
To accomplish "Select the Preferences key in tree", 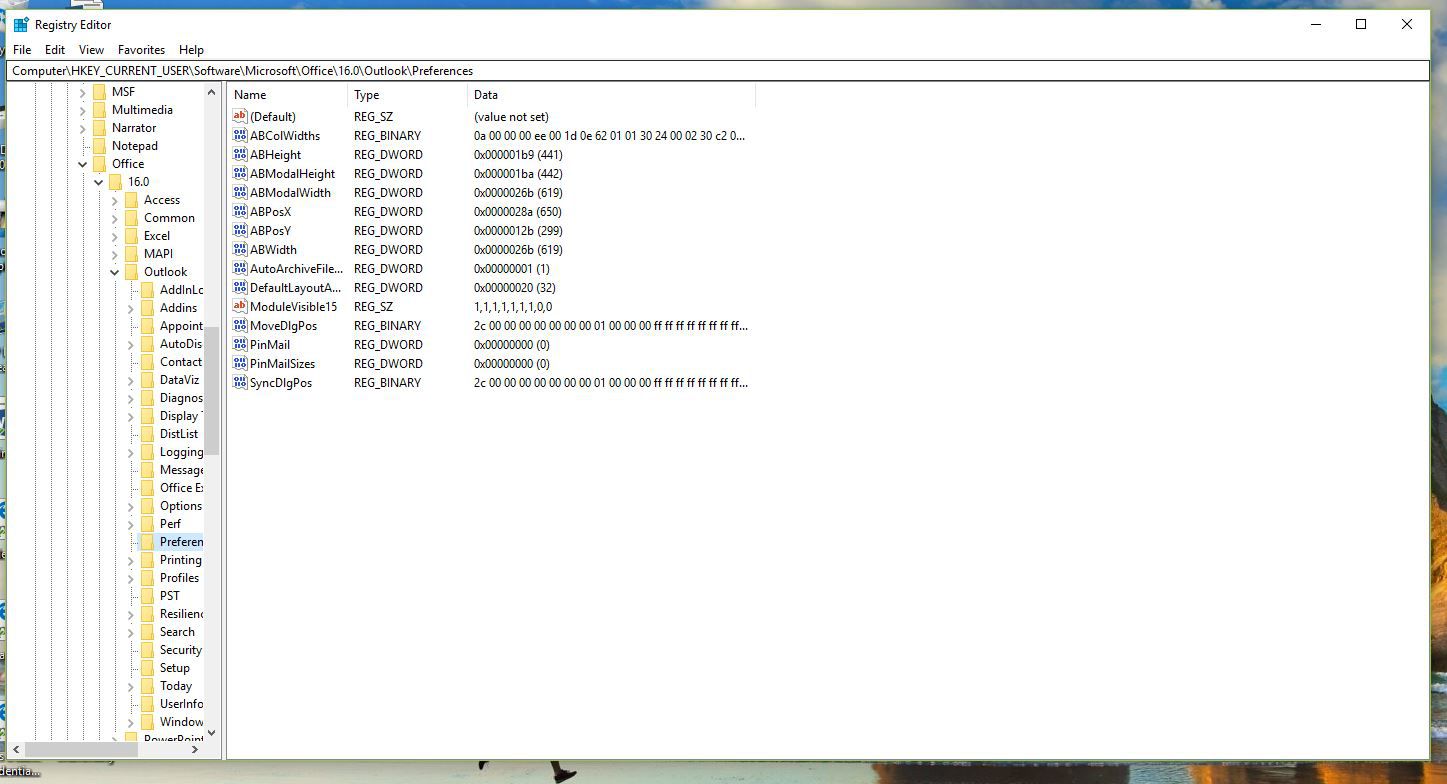I will [181, 542].
